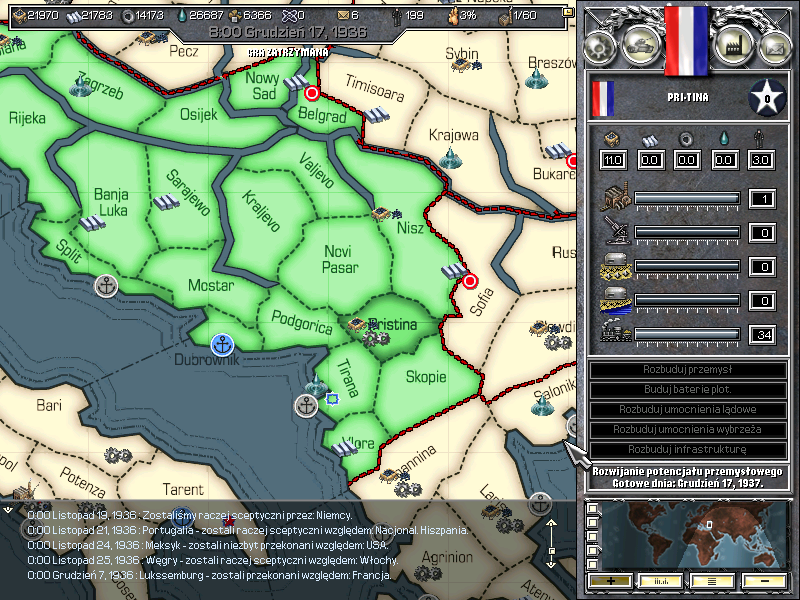
Task: Click the rare materials tire icon
Action: [x=128, y=16]
